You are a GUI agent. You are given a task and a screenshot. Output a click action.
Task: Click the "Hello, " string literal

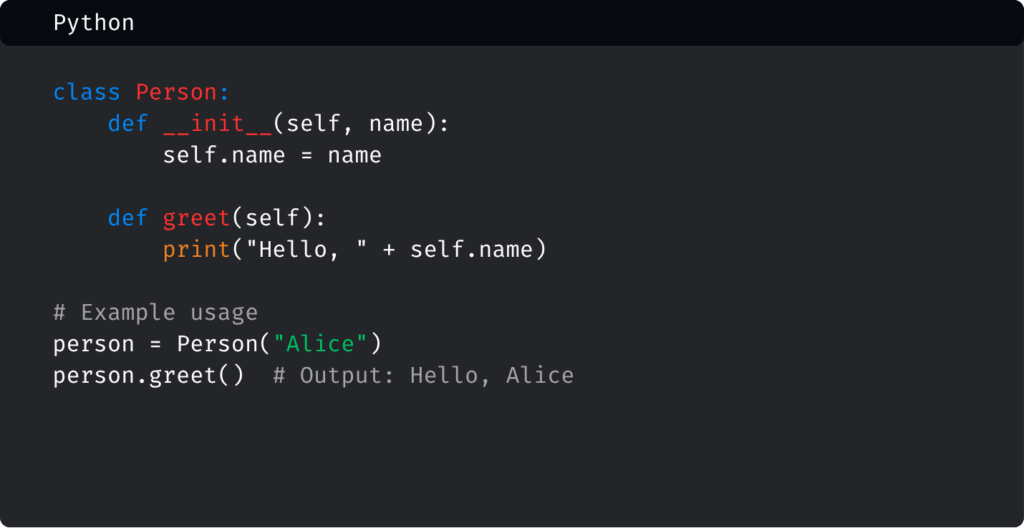300,249
